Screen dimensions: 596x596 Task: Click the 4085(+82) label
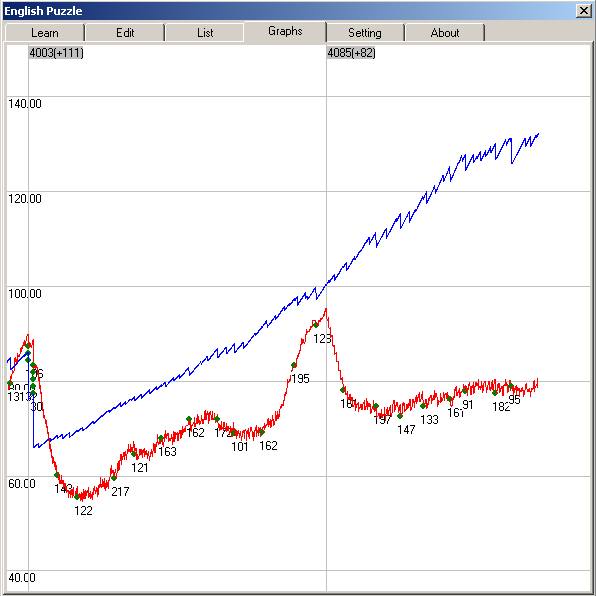pyautogui.click(x=351, y=53)
